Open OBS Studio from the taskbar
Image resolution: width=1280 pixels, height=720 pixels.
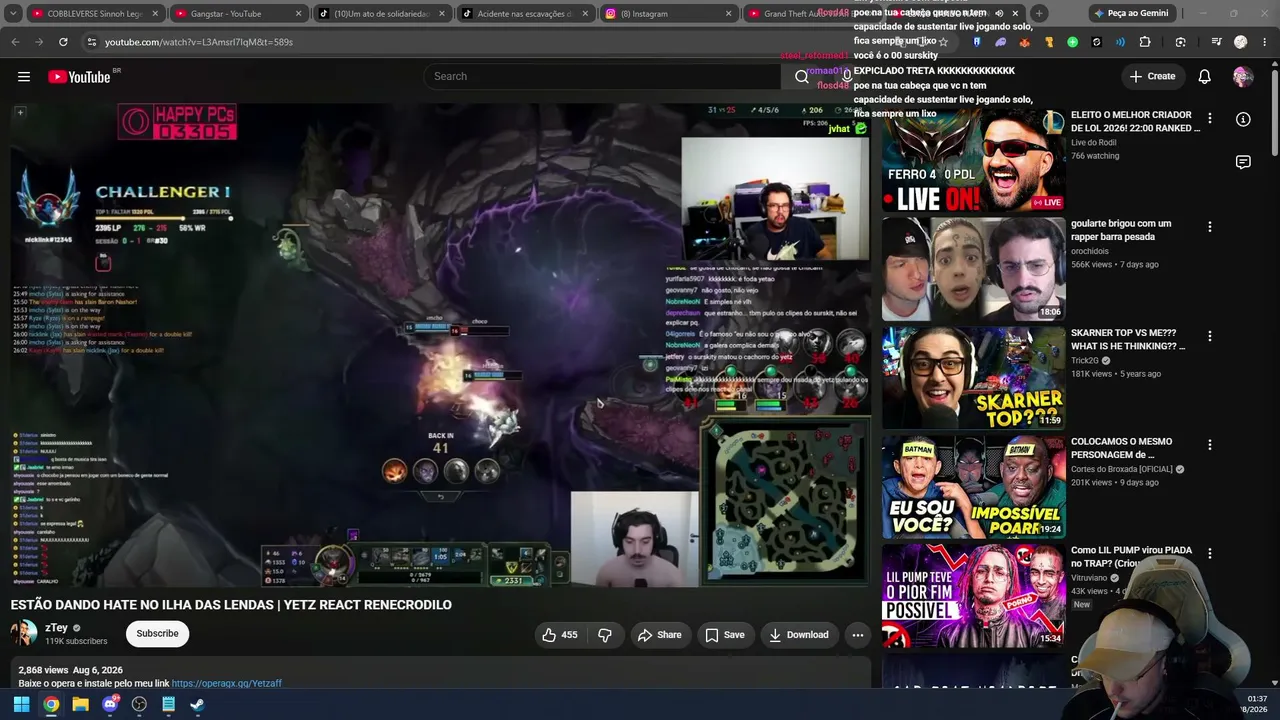click(139, 704)
